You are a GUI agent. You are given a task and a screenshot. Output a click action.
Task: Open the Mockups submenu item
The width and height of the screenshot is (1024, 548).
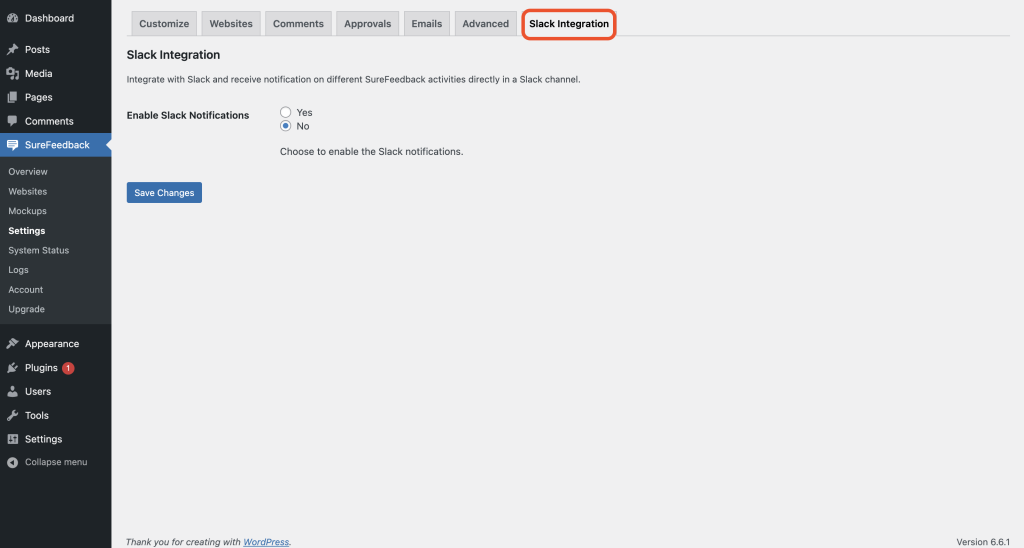[27, 211]
